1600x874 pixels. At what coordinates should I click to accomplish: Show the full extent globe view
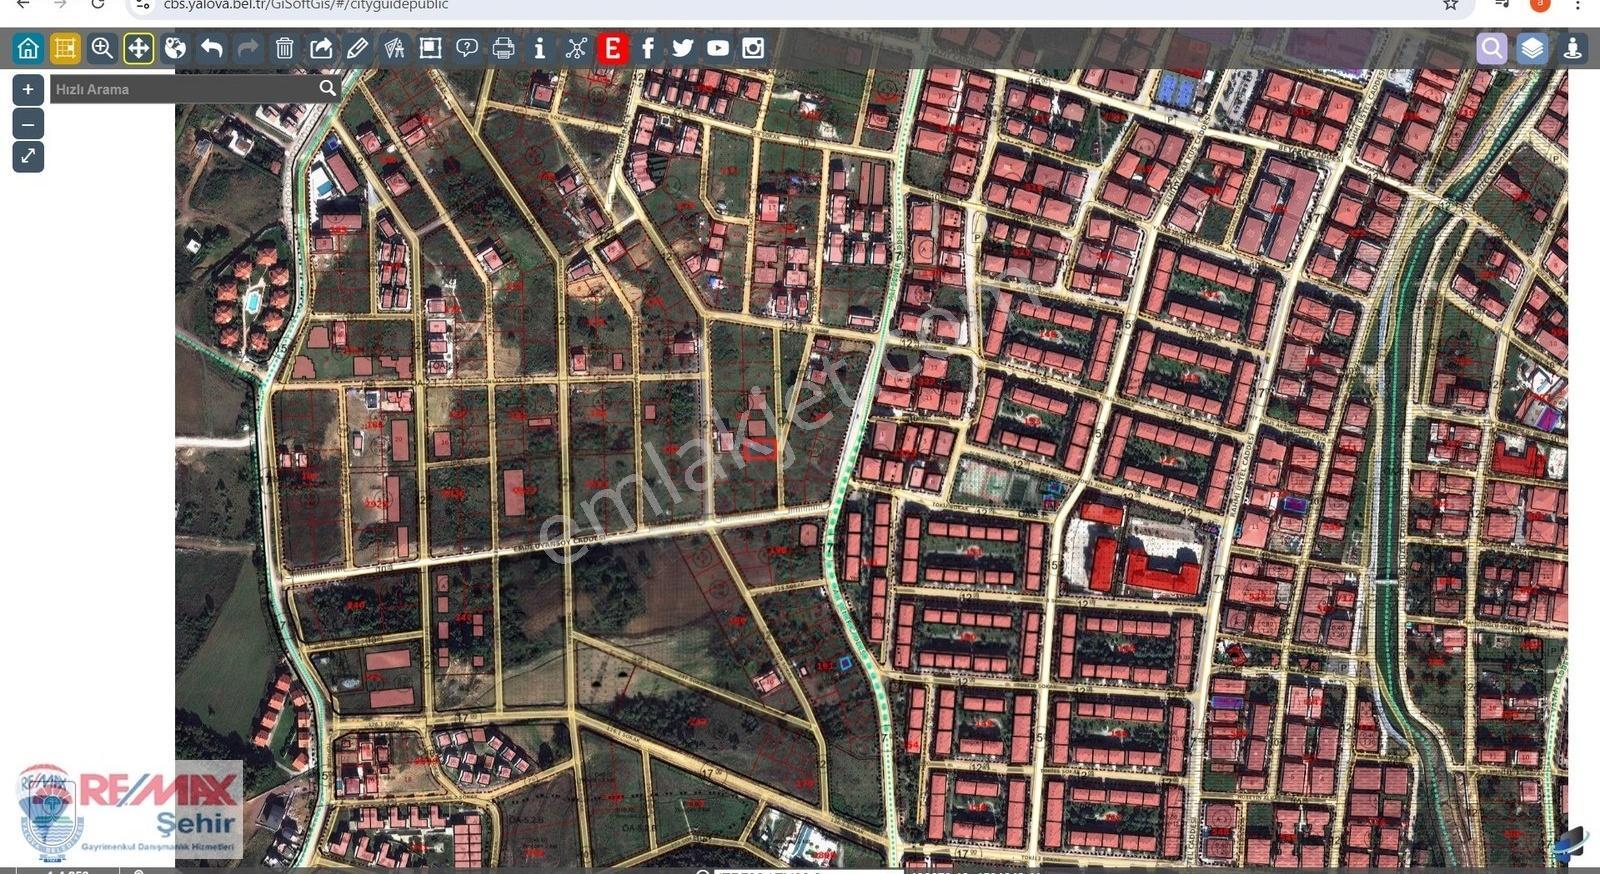click(175, 48)
